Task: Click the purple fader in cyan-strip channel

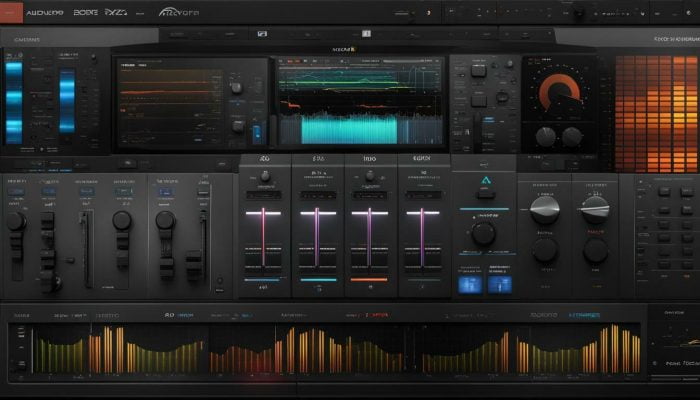Action: 317,237
